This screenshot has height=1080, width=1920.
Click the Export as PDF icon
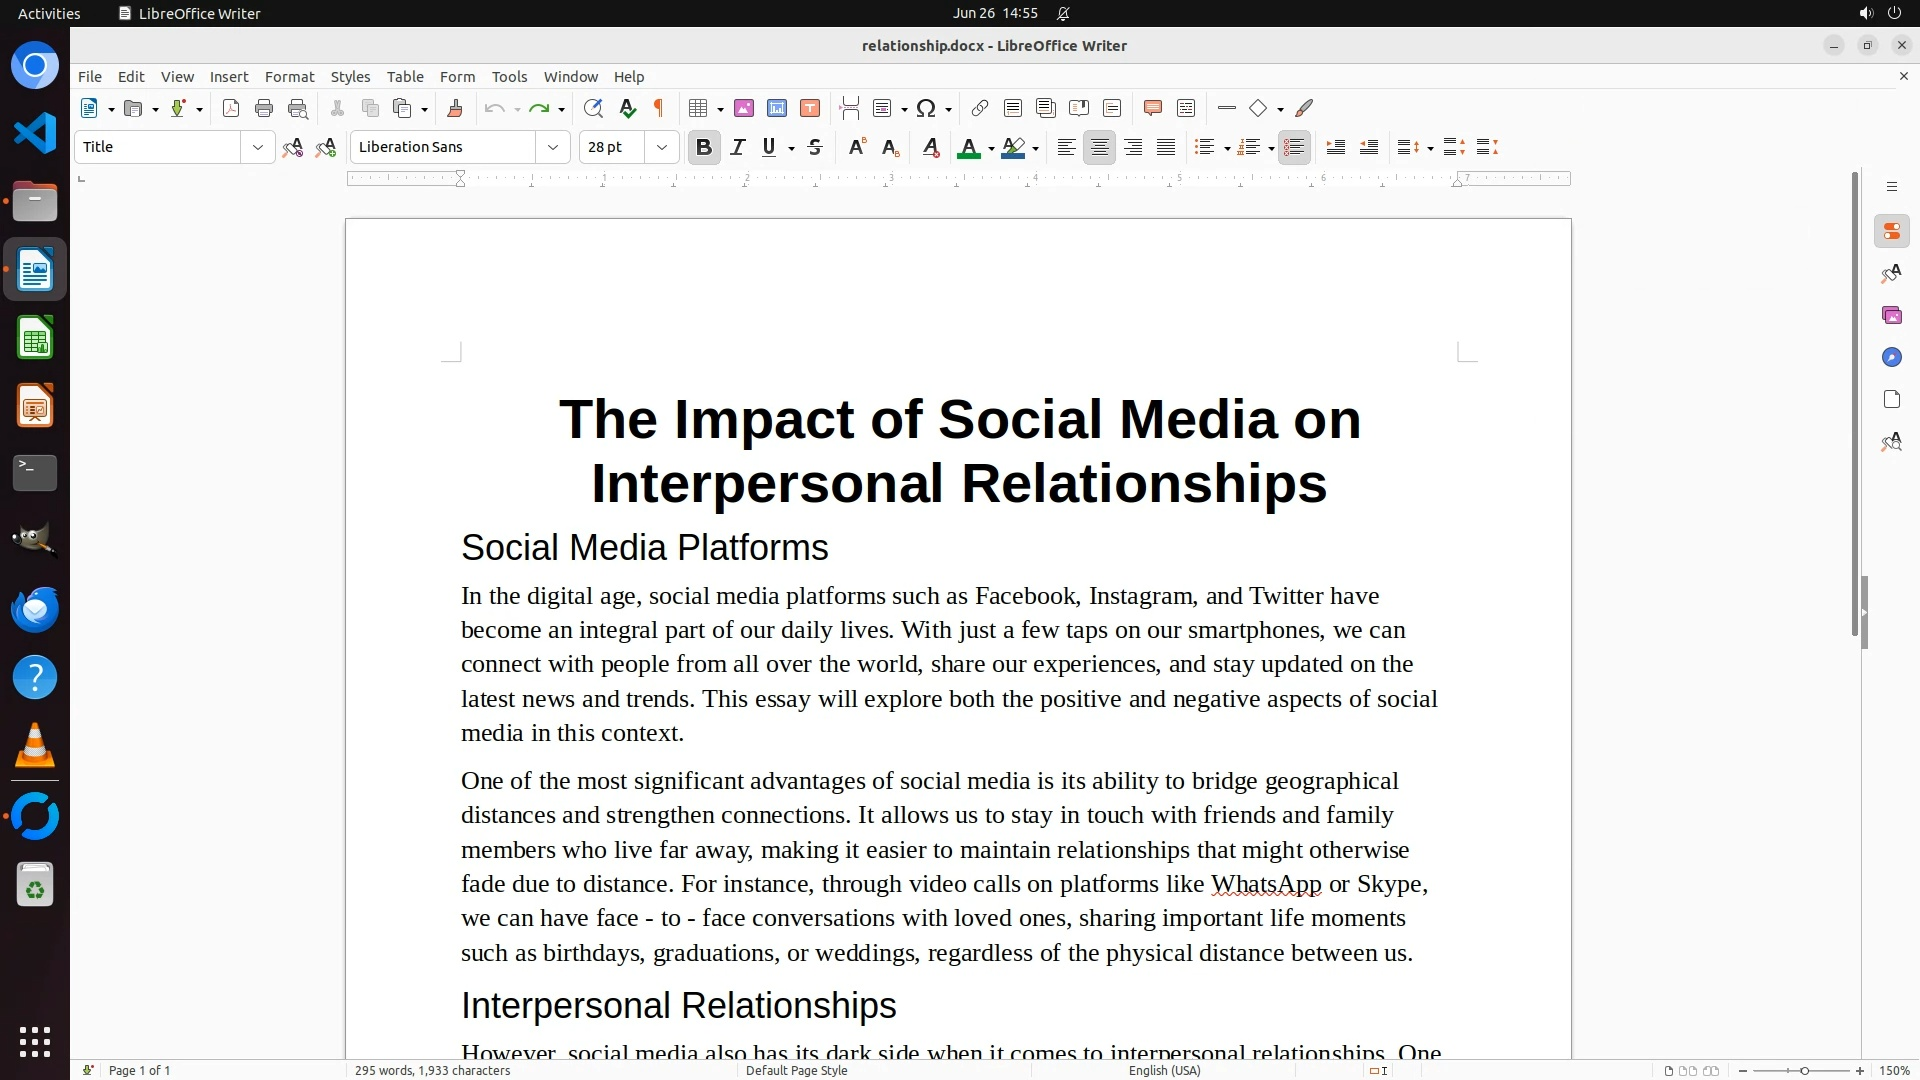point(231,108)
